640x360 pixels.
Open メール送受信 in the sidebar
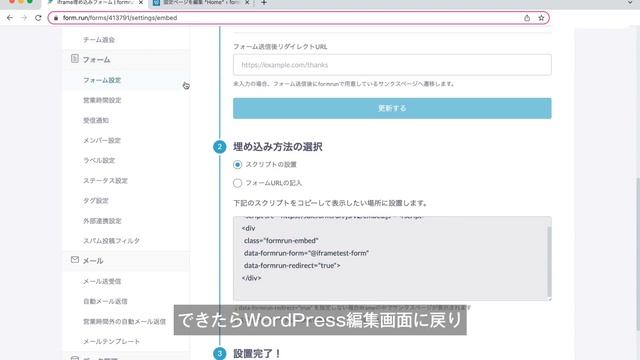point(102,281)
